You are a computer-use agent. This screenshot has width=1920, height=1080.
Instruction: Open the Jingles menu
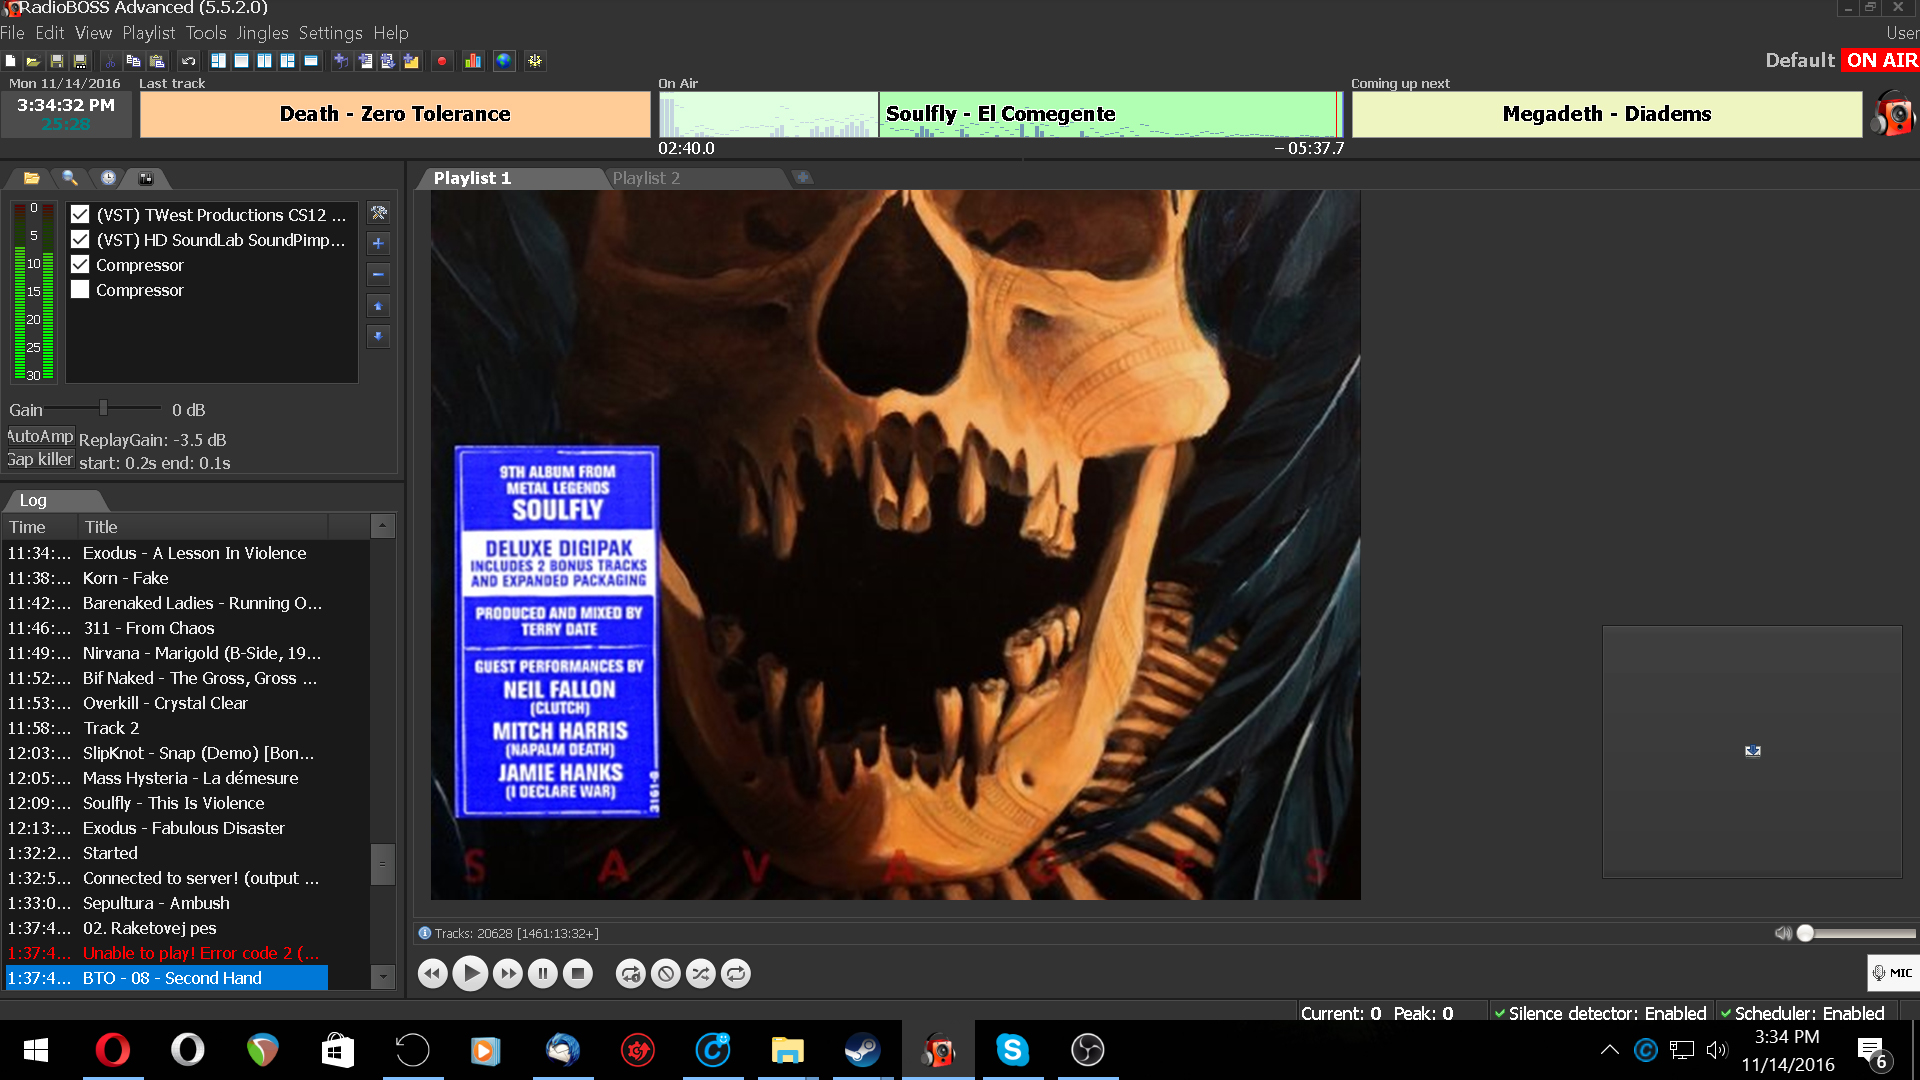click(263, 33)
